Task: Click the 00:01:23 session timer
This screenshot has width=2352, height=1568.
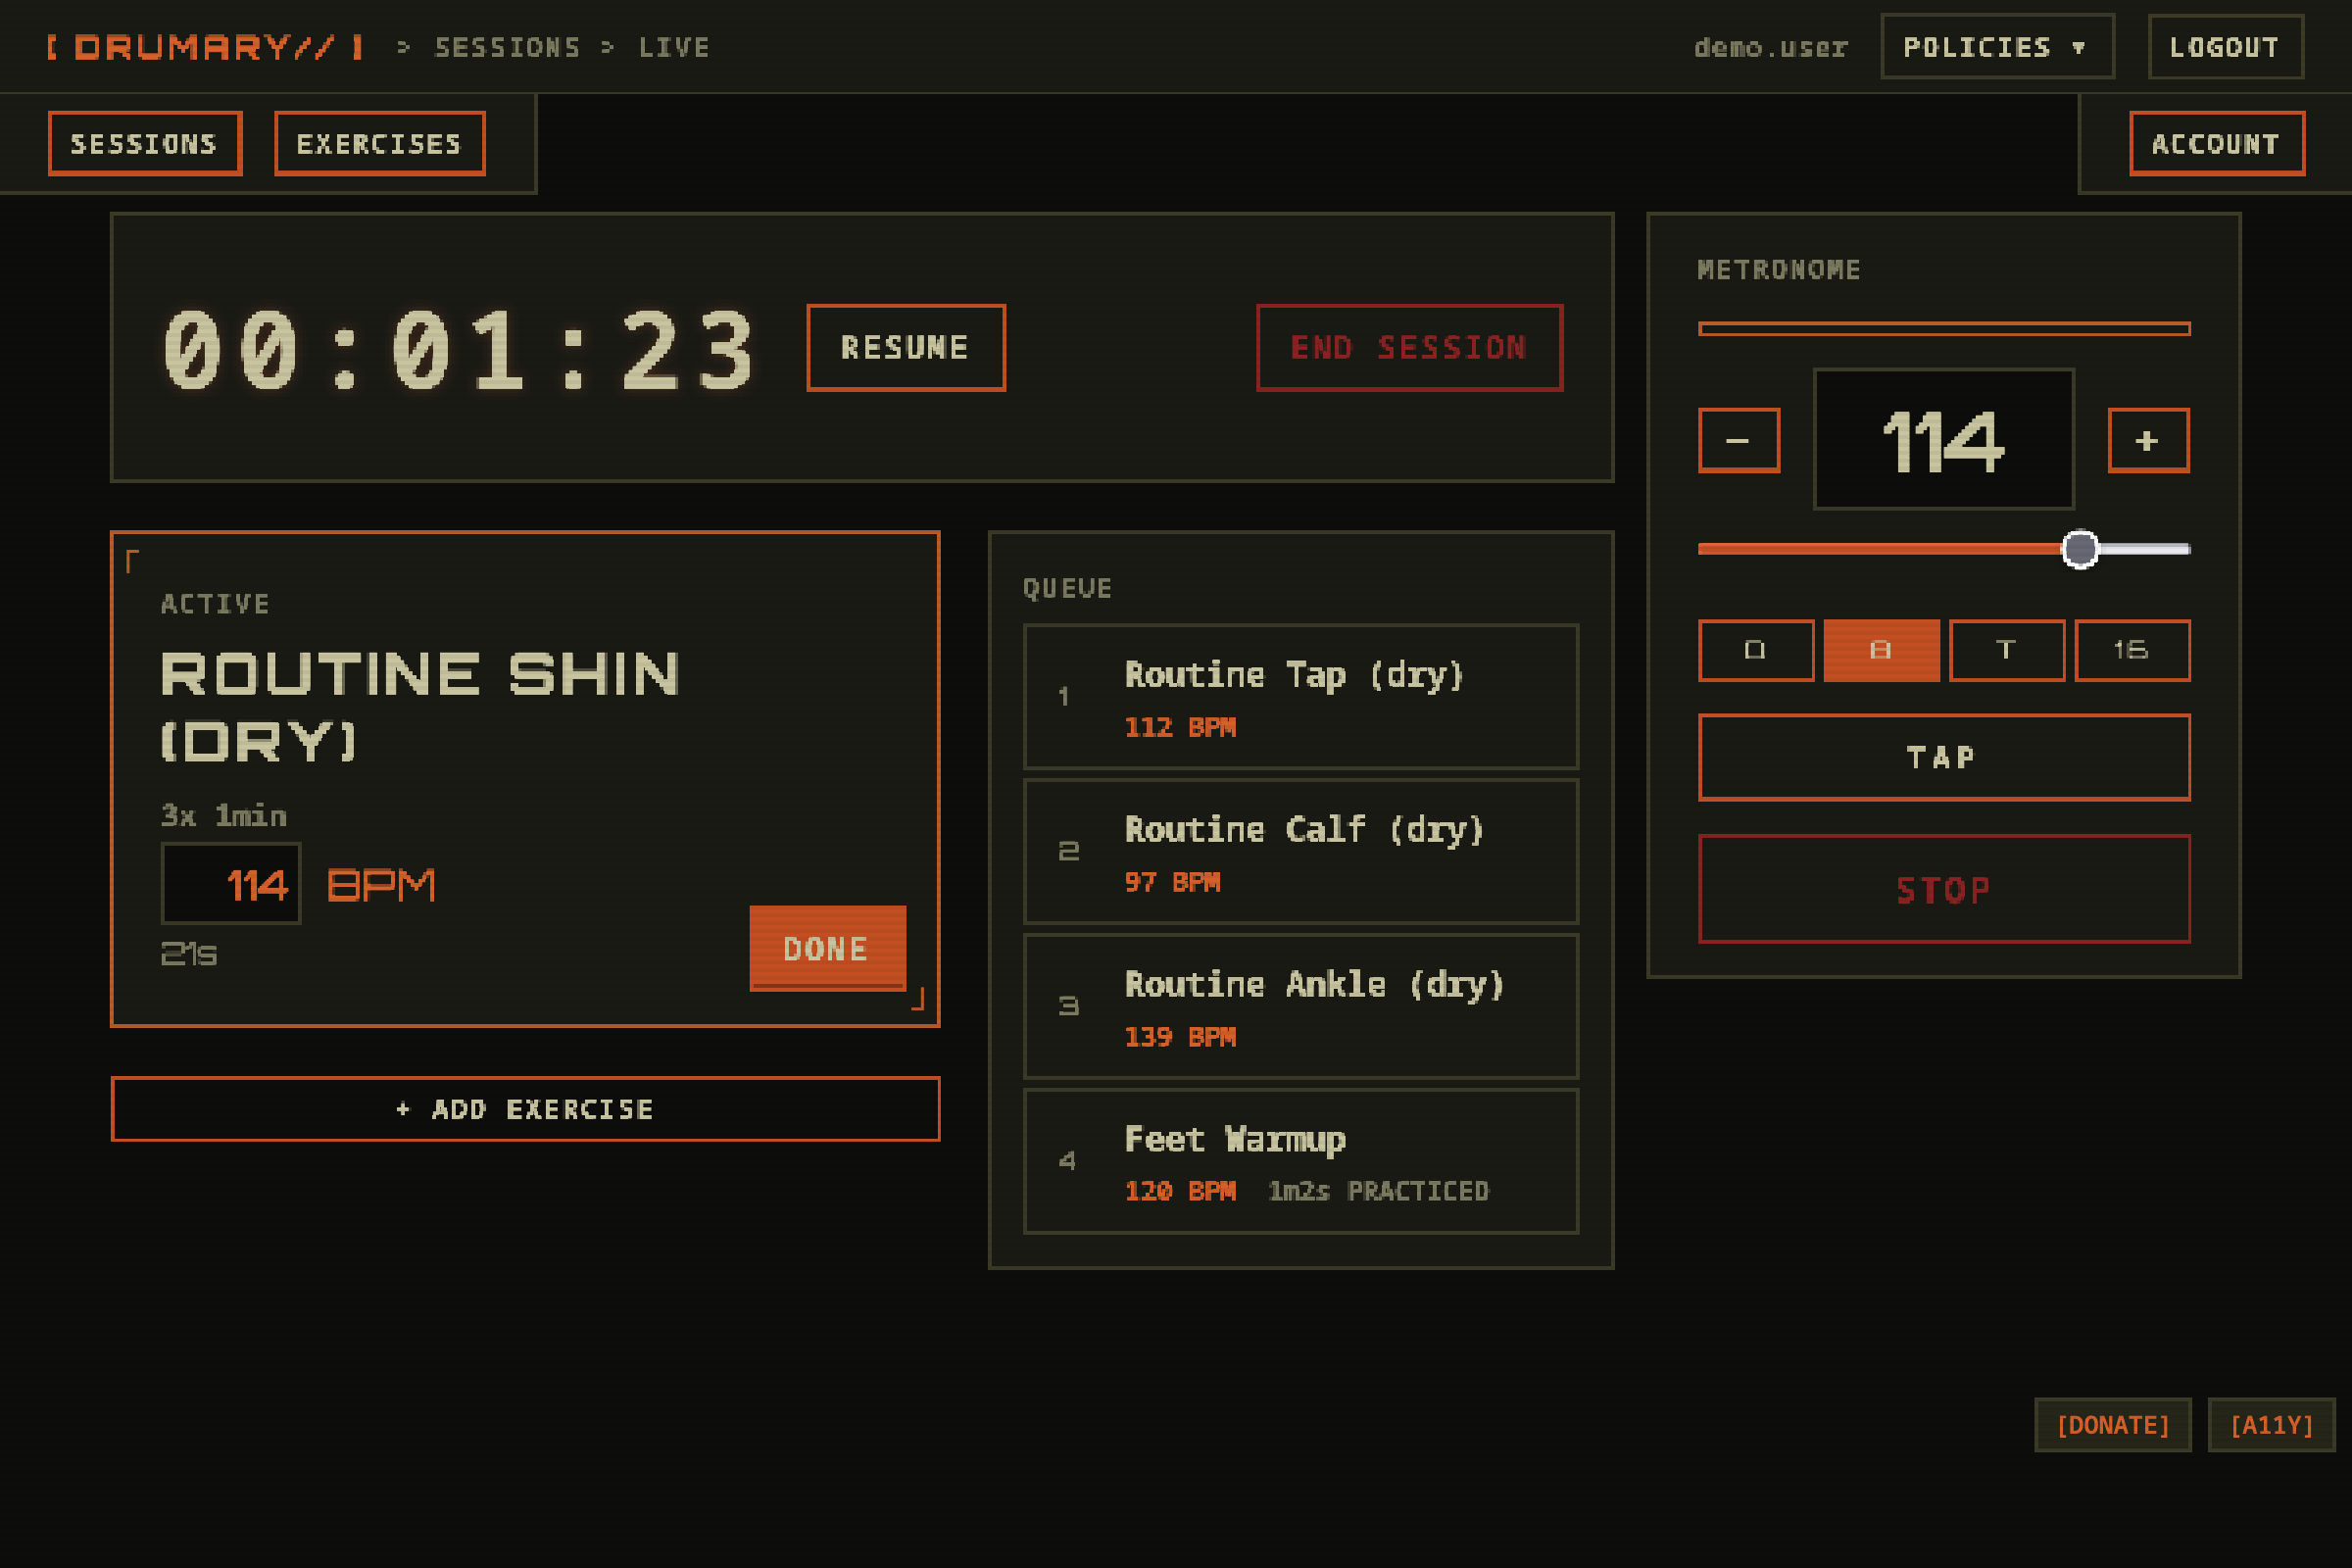Action: coord(459,349)
